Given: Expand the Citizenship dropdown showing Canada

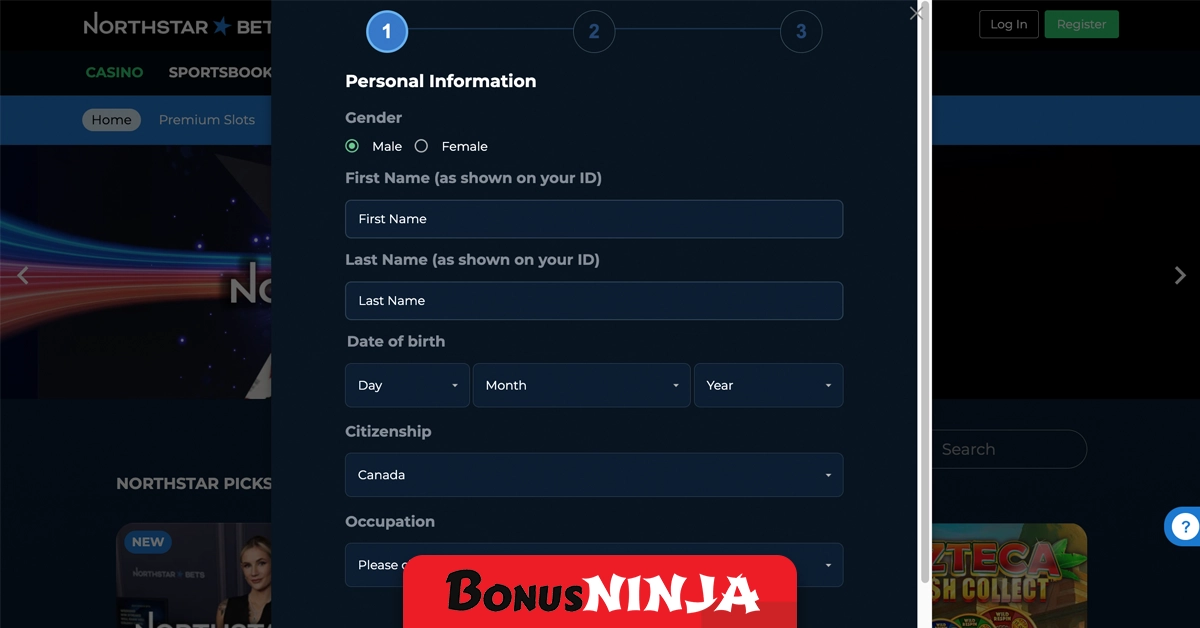Looking at the screenshot, I should pos(594,475).
